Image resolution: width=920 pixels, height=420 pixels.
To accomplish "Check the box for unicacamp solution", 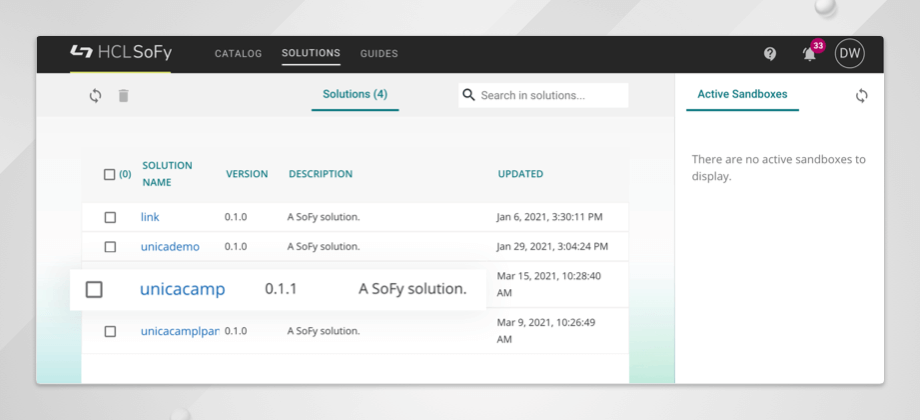I will tap(94, 289).
